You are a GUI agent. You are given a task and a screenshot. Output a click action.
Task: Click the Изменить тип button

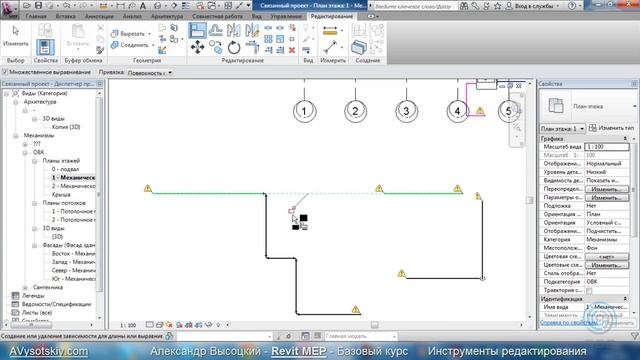coord(611,128)
